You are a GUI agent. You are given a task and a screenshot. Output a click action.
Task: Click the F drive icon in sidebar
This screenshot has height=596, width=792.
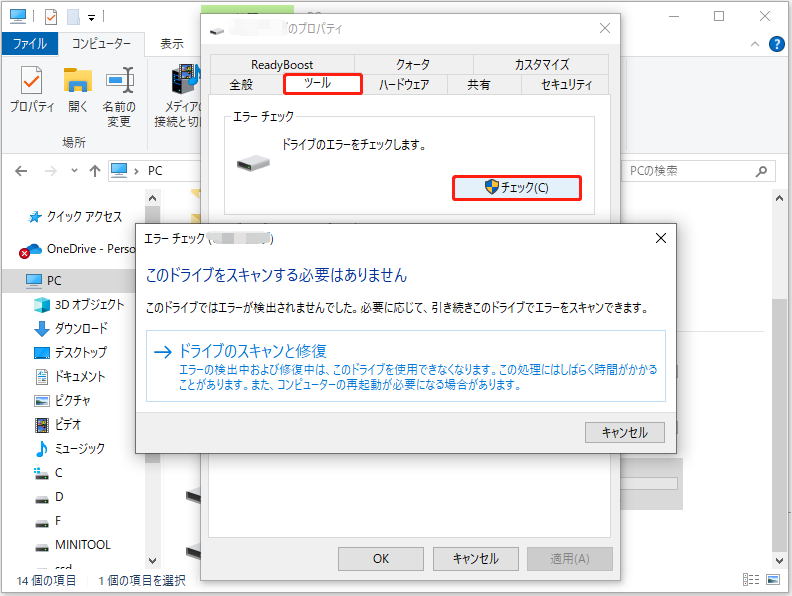point(41,523)
